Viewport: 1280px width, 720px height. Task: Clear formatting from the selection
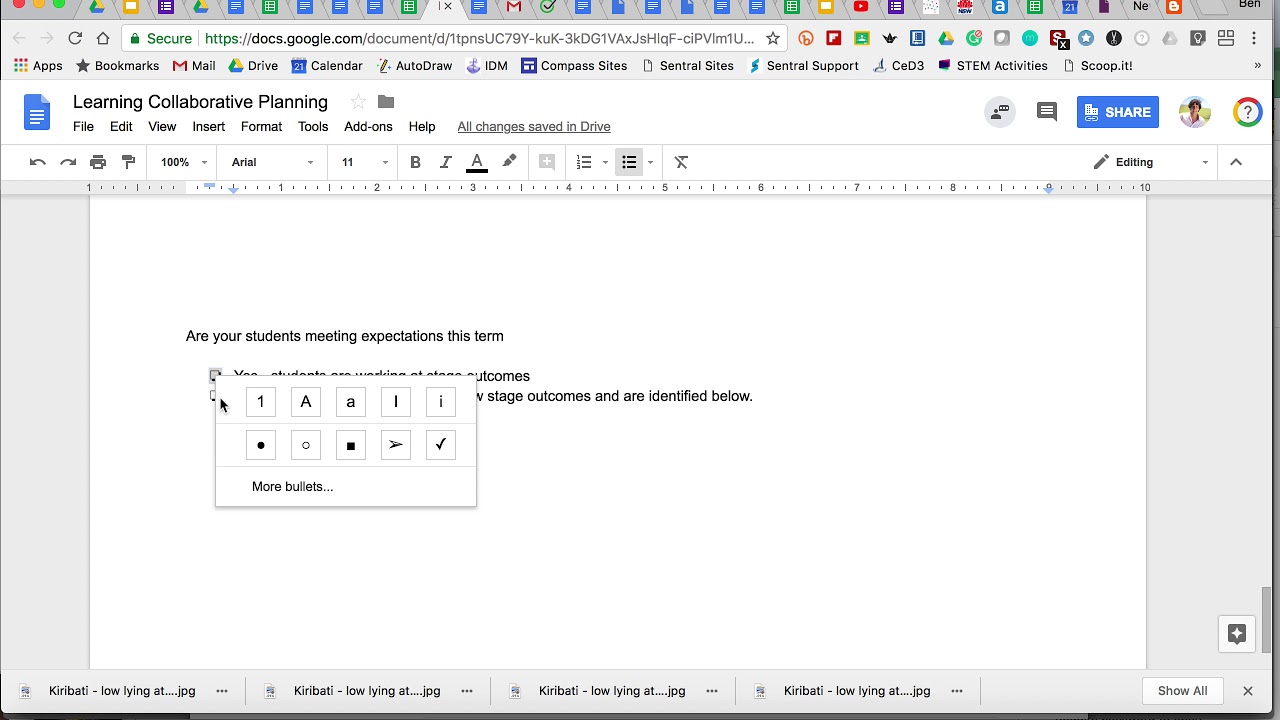coord(681,162)
